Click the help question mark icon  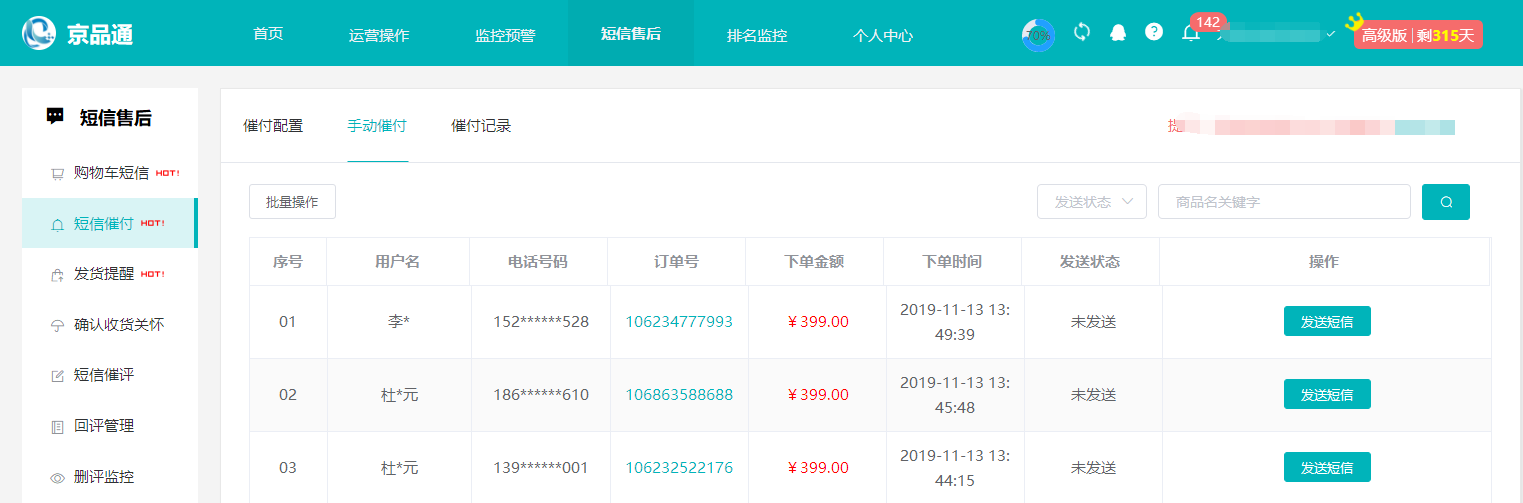pos(1154,32)
